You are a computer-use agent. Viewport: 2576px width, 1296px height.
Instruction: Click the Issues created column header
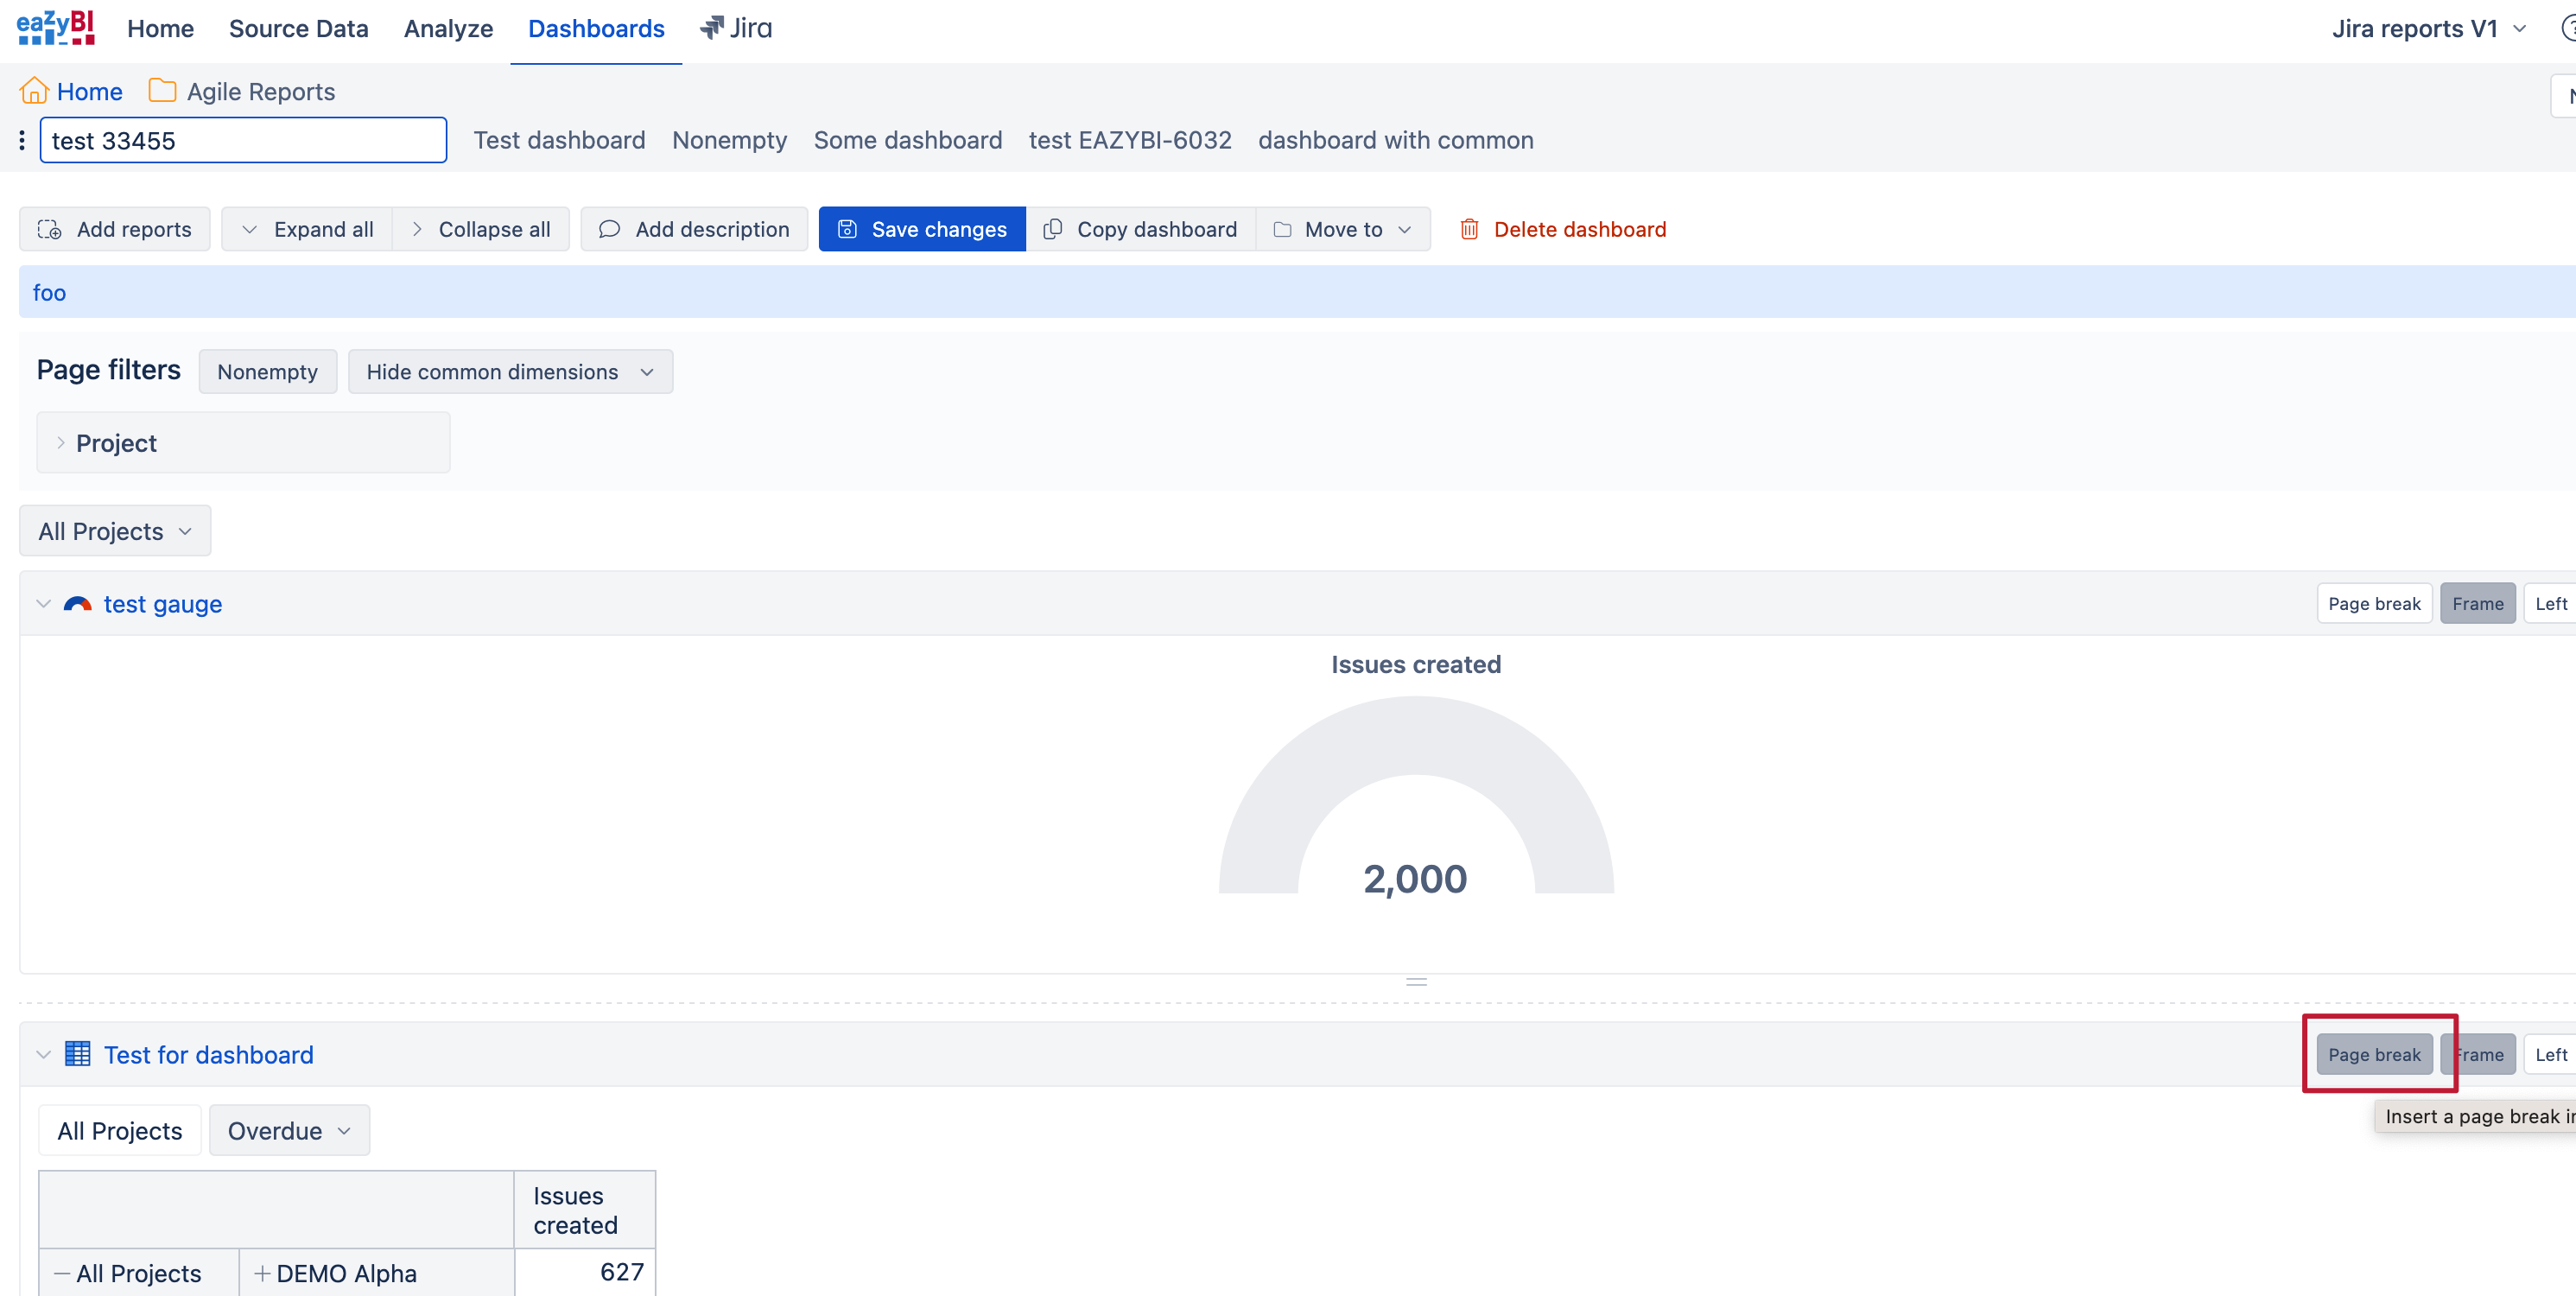pos(585,1209)
